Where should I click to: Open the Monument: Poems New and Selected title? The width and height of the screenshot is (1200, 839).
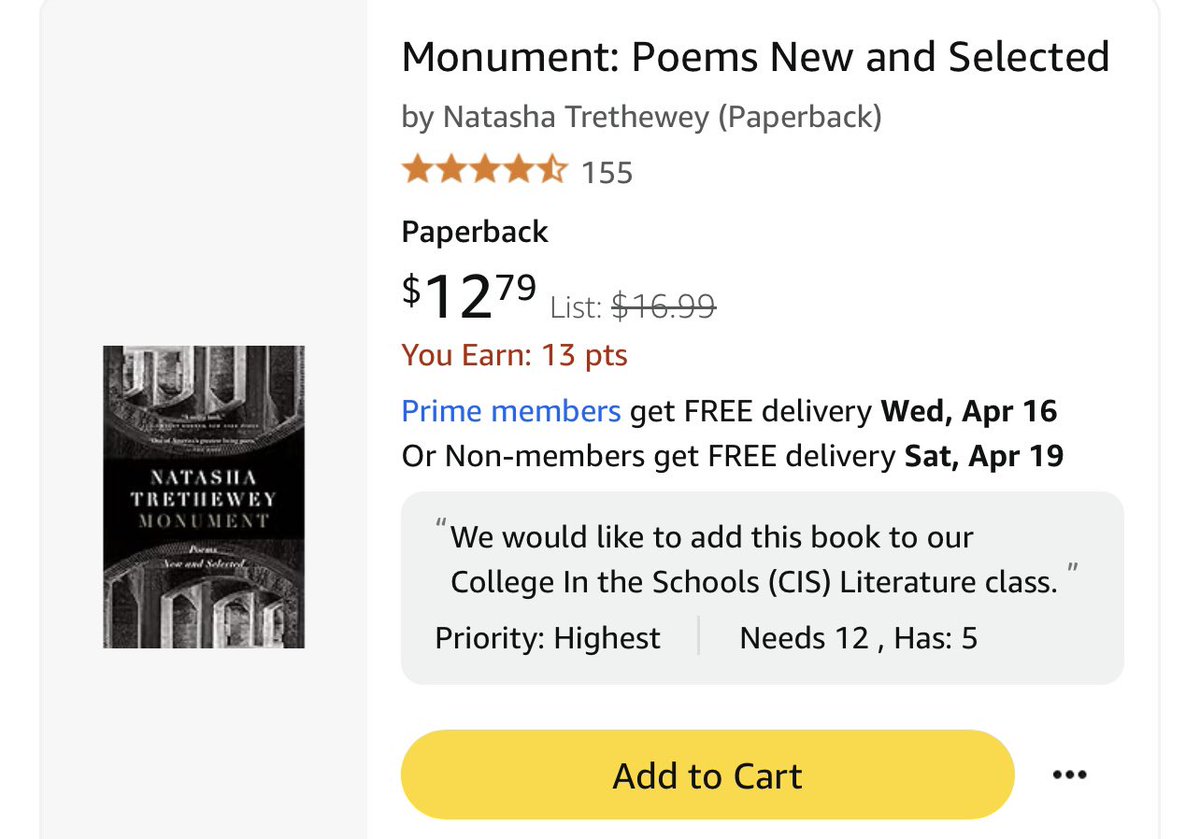755,57
